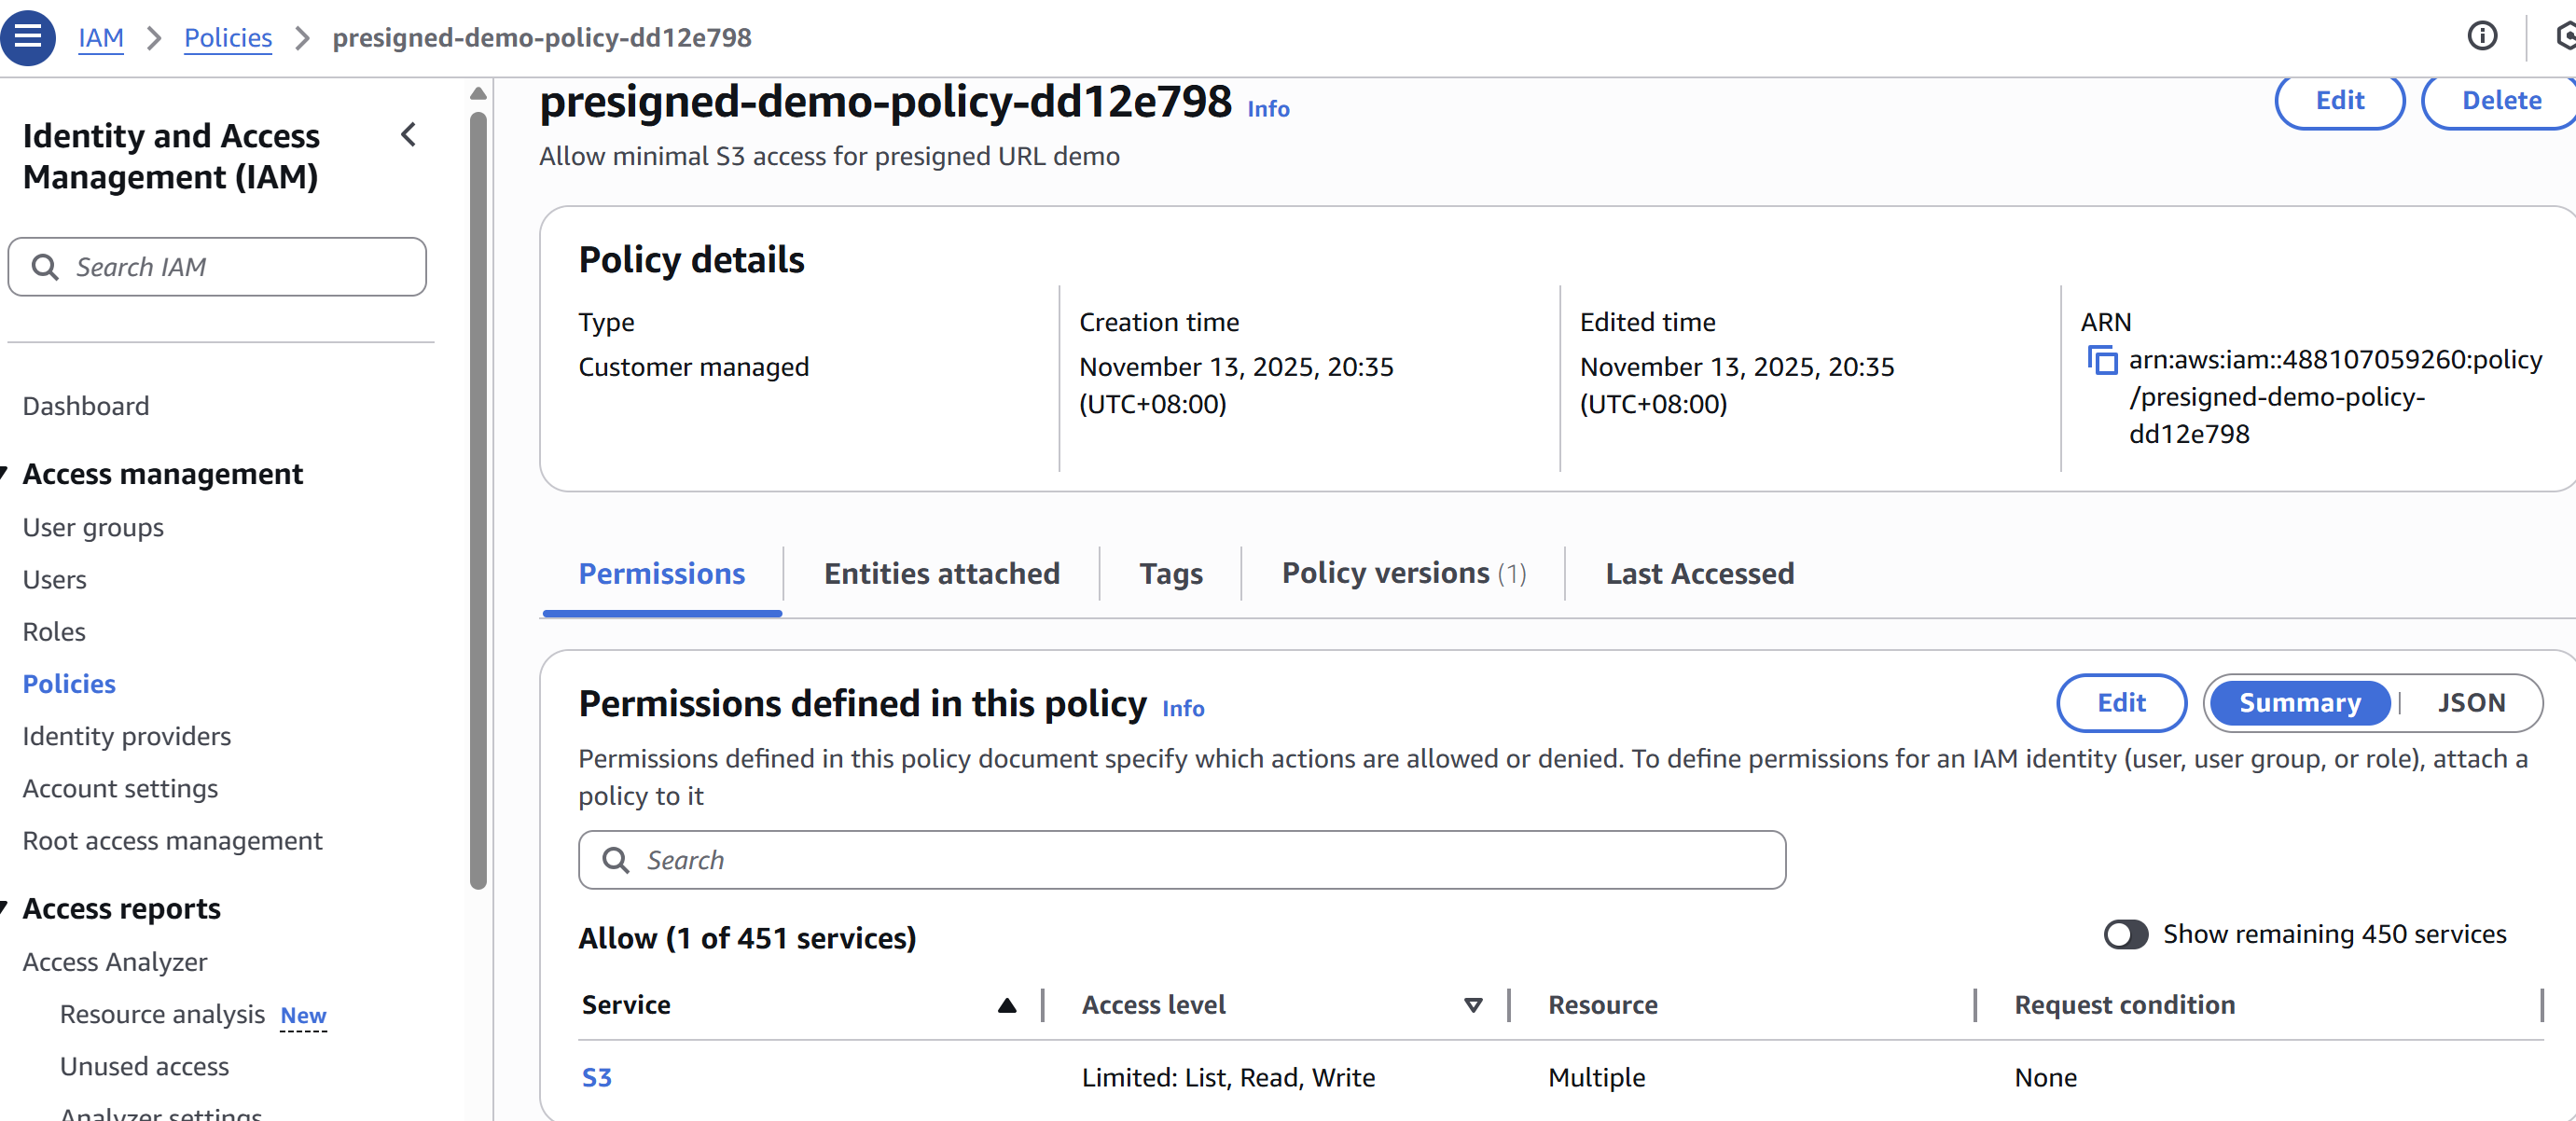
Task: Copy the policy ARN with copy icon
Action: click(2102, 360)
